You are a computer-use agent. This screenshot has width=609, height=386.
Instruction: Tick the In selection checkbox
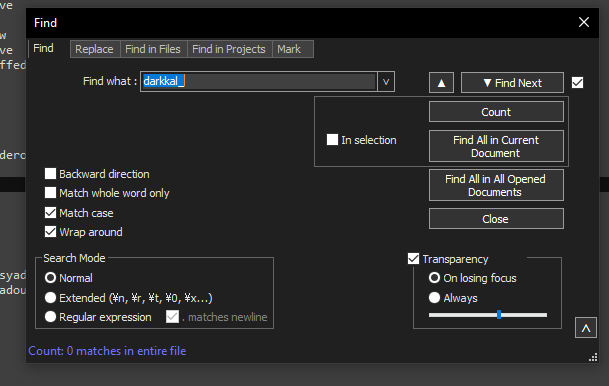332,139
